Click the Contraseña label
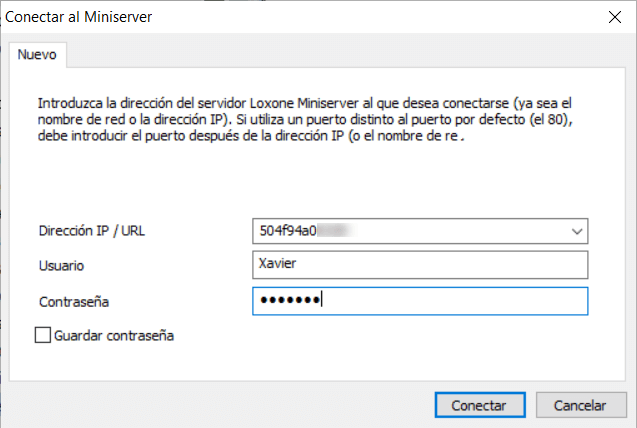Viewport: 637px width, 428px height. (73, 301)
